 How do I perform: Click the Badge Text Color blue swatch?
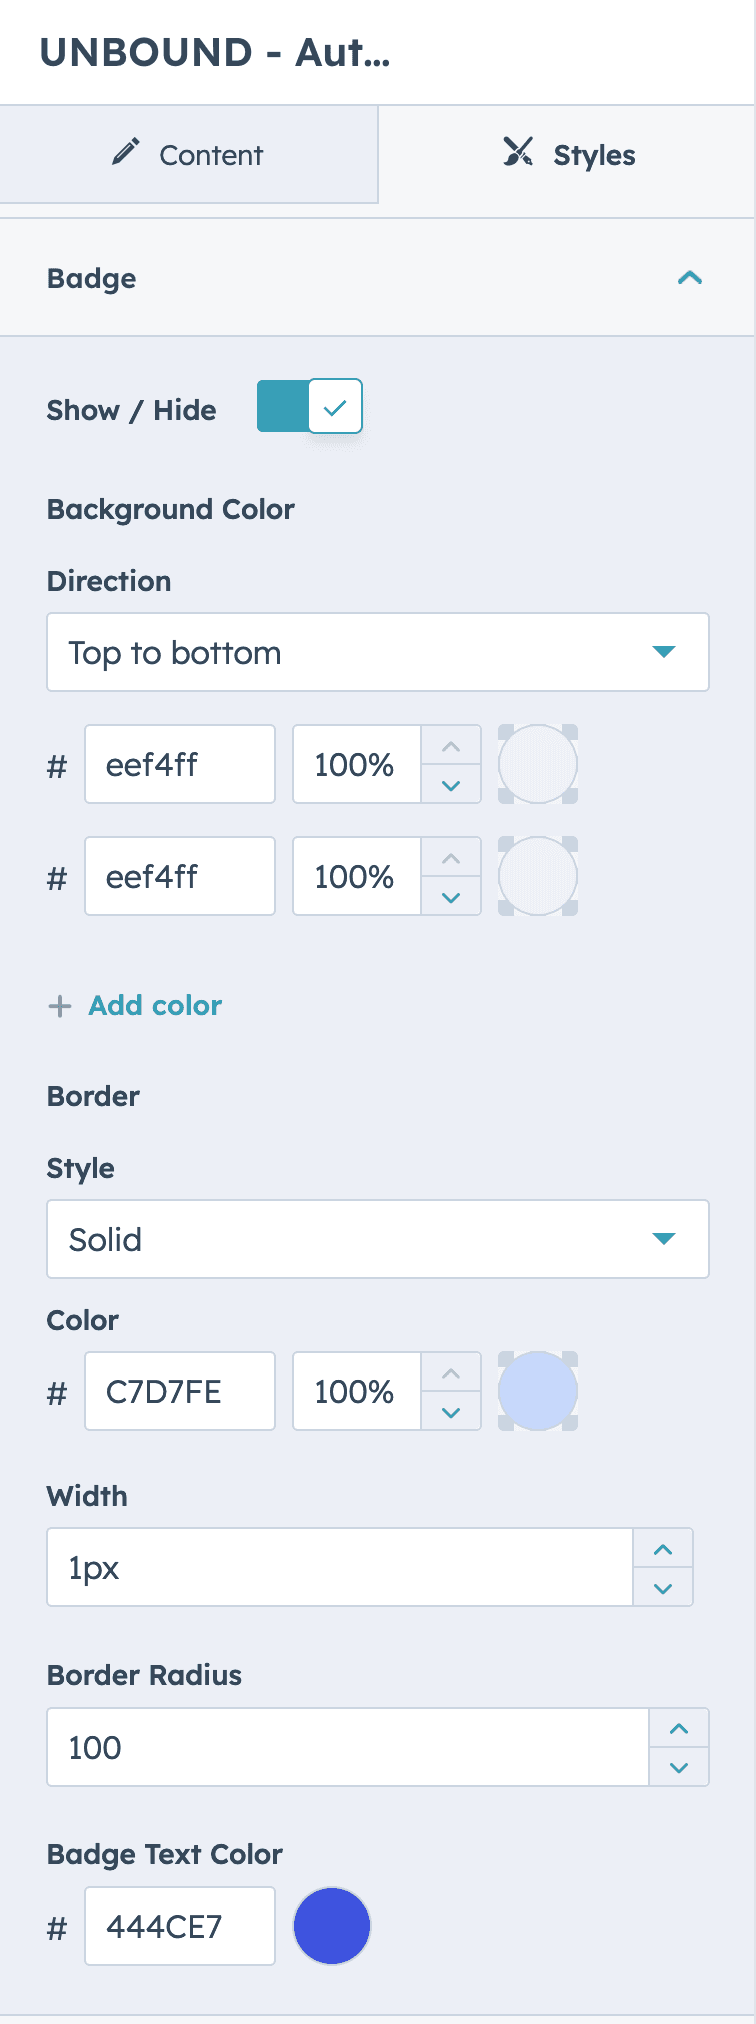331,1925
